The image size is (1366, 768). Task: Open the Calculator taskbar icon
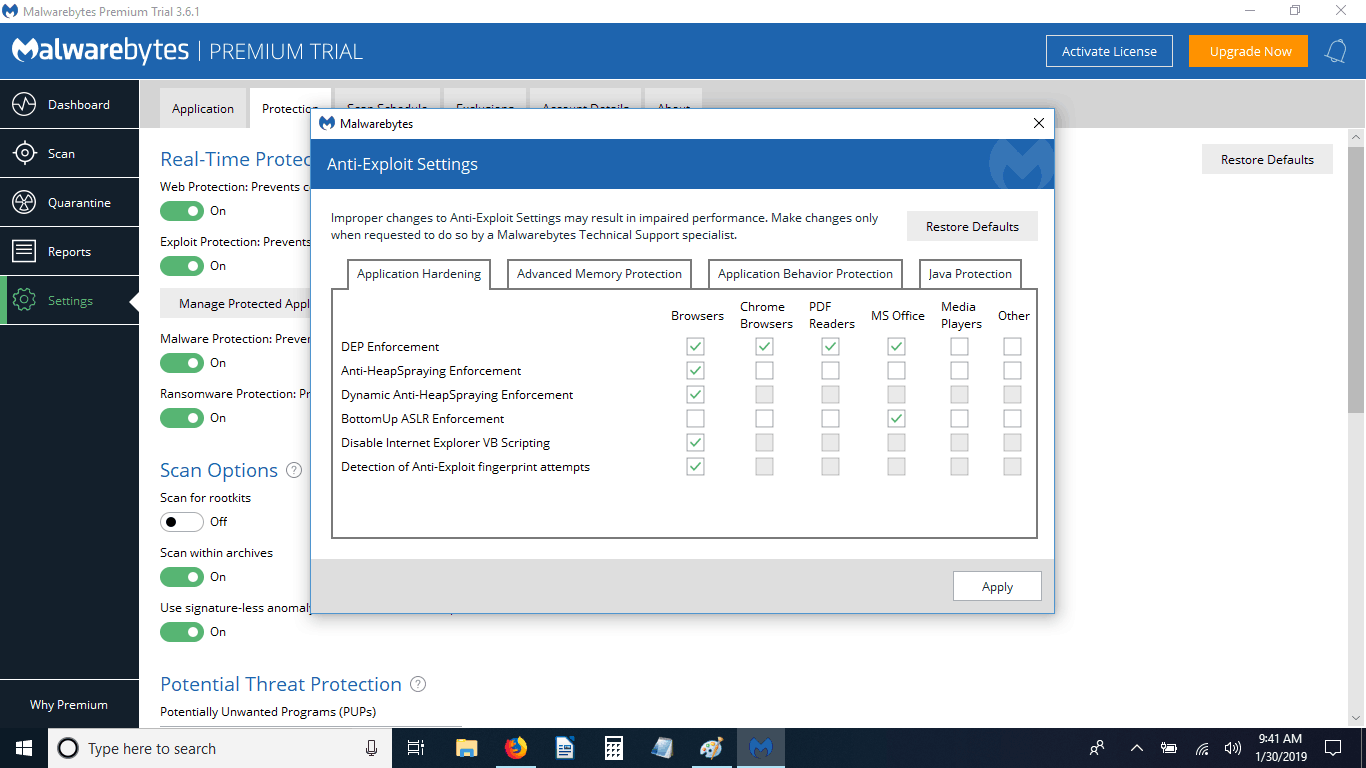[x=614, y=748]
